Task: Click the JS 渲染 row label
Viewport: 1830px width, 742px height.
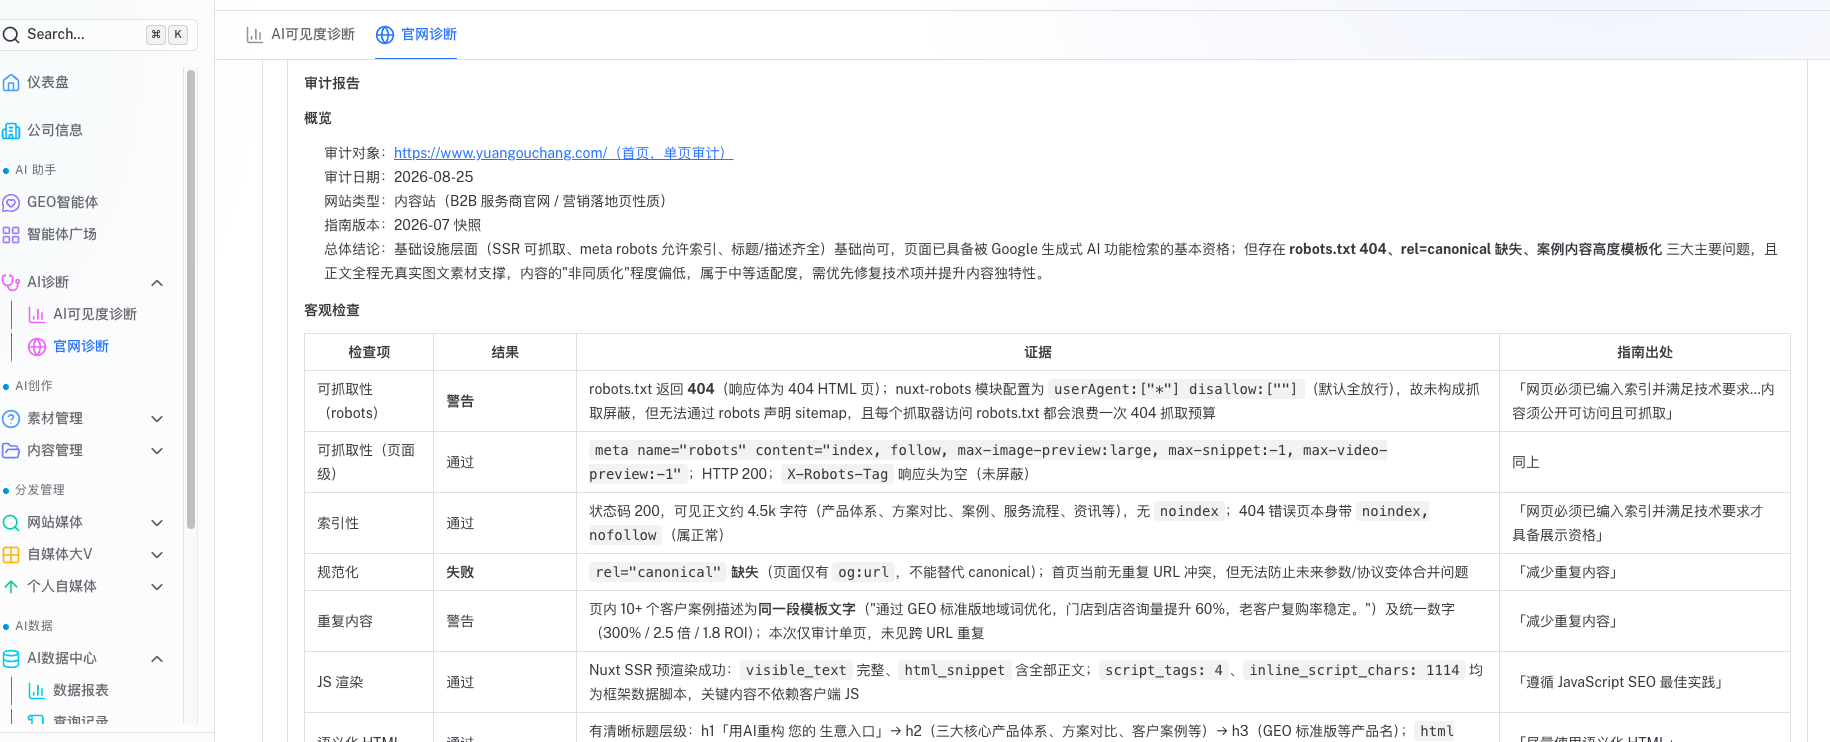Action: point(340,682)
